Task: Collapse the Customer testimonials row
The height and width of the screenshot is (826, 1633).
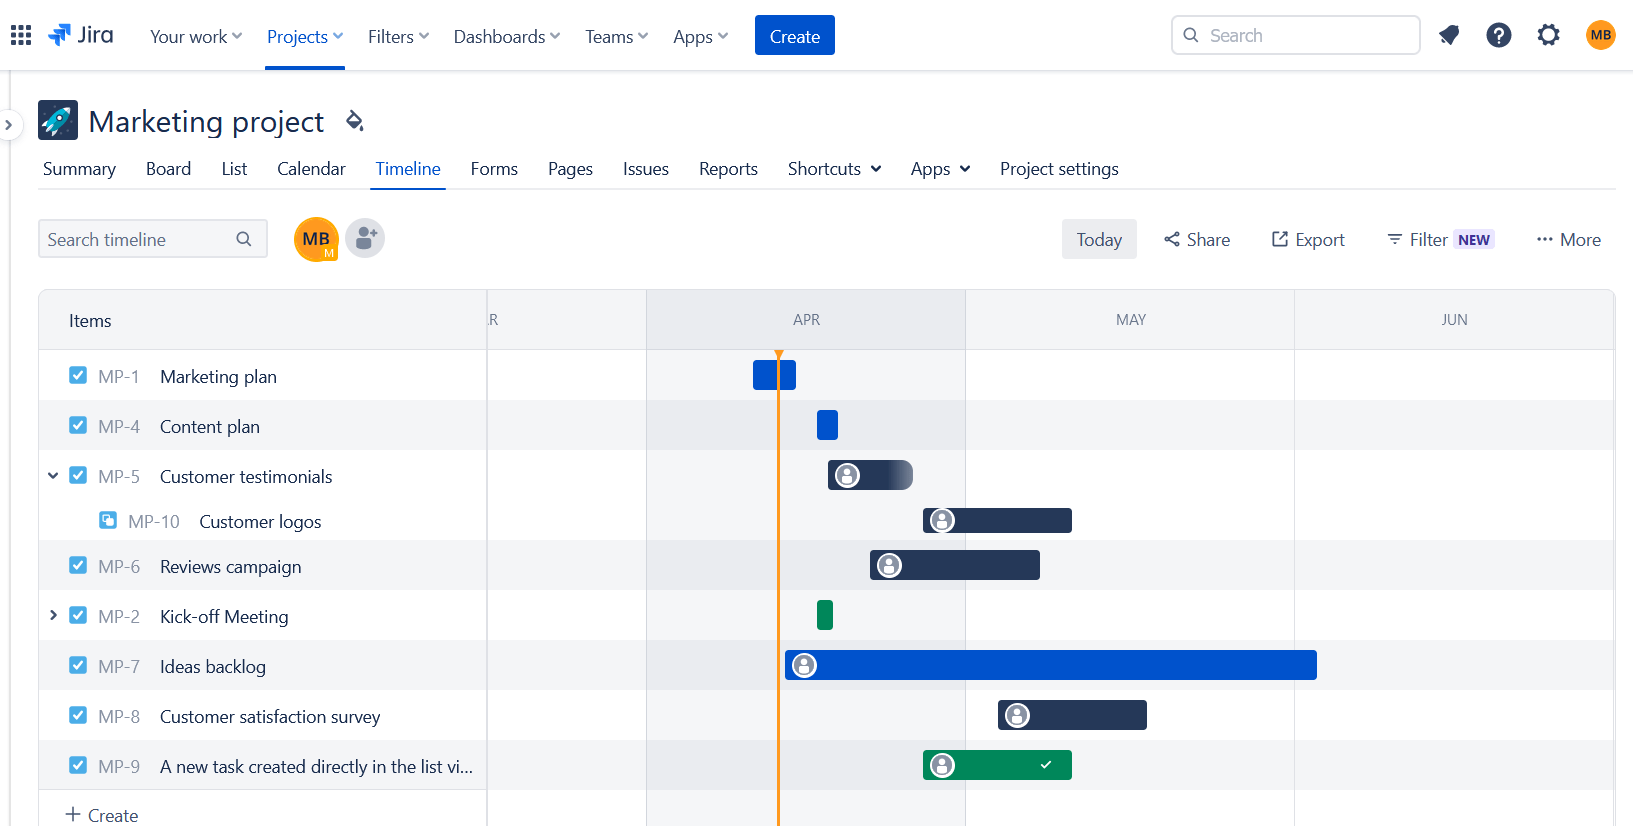Action: click(x=53, y=476)
